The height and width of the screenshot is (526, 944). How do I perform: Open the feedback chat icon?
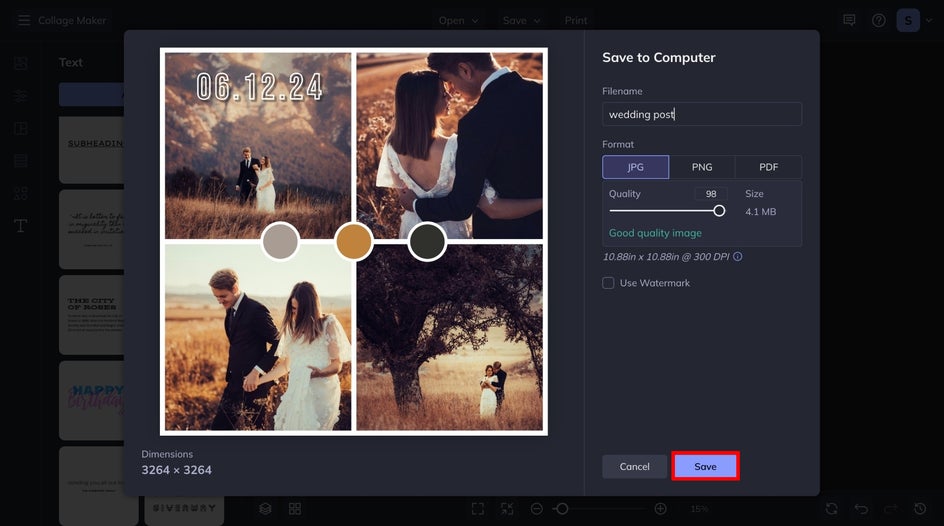point(849,20)
